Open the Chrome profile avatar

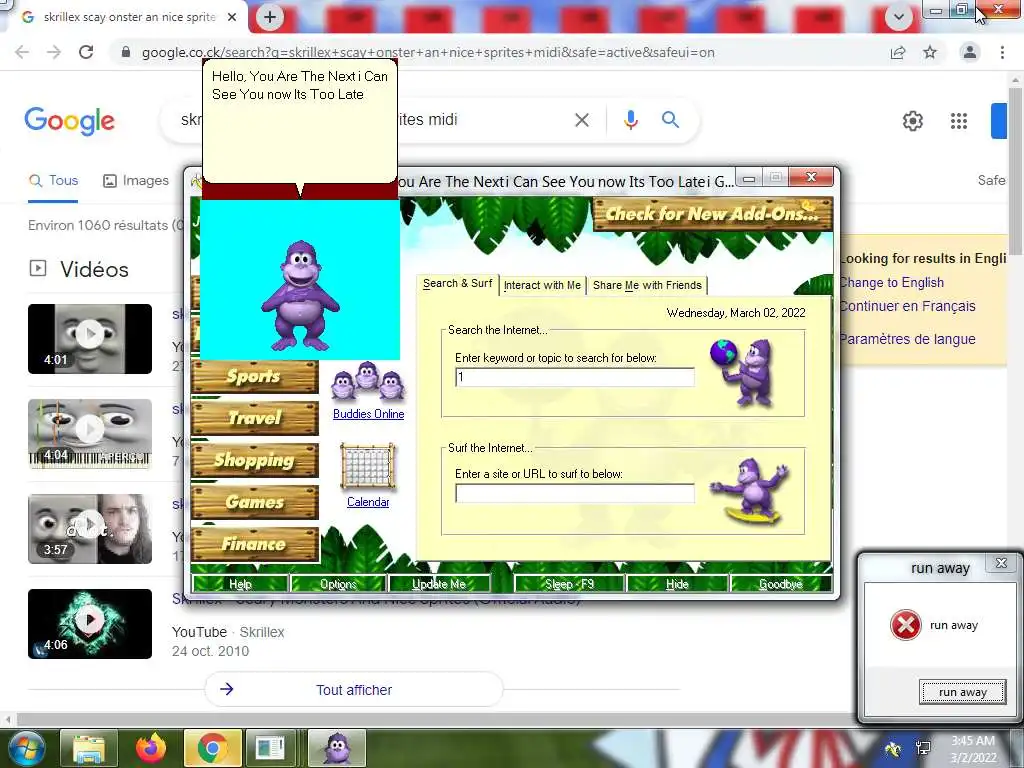point(970,52)
